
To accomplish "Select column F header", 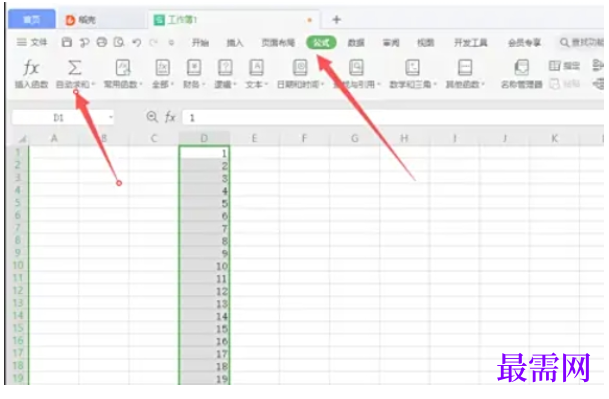I will point(304,138).
